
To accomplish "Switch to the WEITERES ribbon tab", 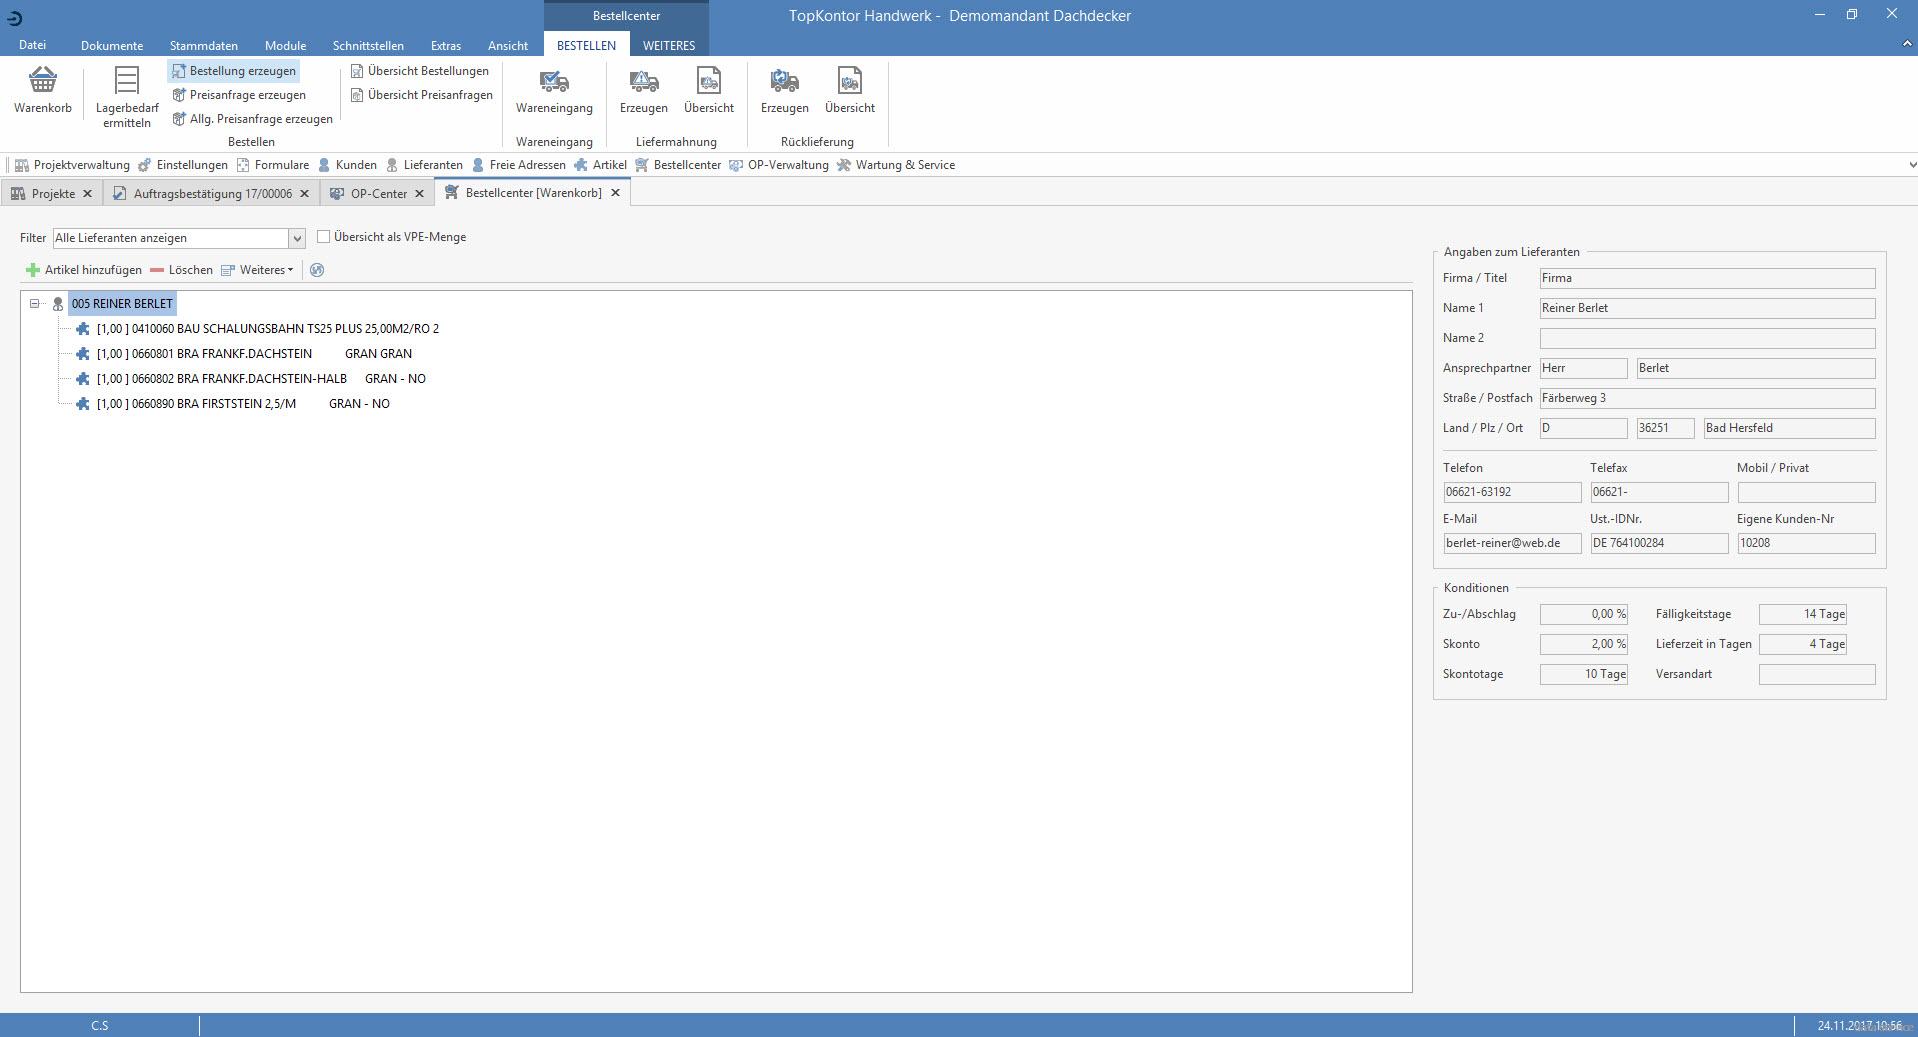I will [x=668, y=46].
